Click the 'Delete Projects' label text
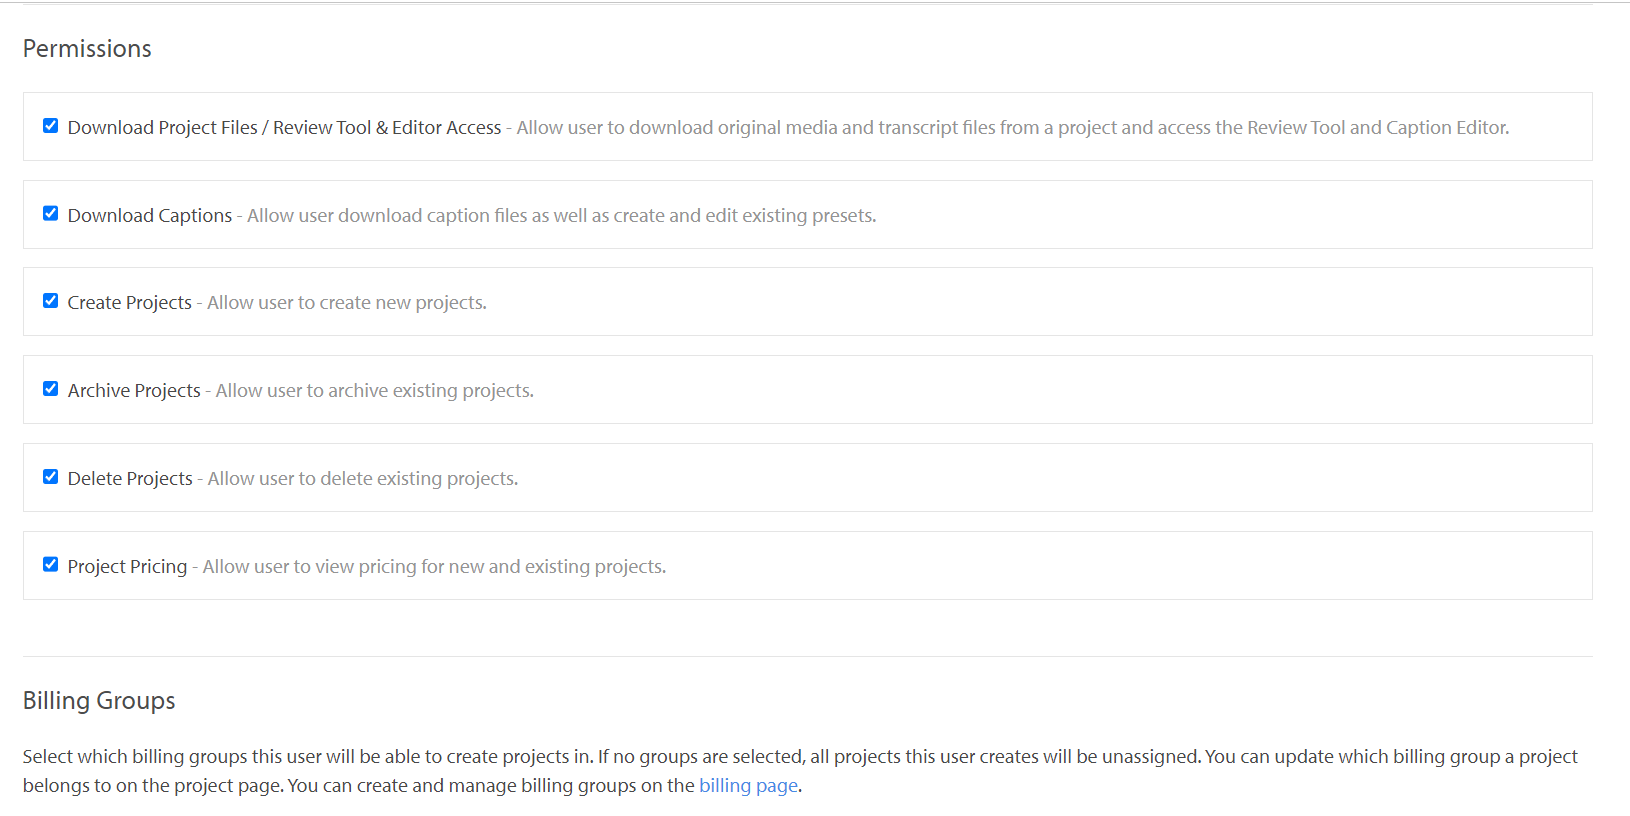This screenshot has width=1630, height=816. tap(130, 479)
